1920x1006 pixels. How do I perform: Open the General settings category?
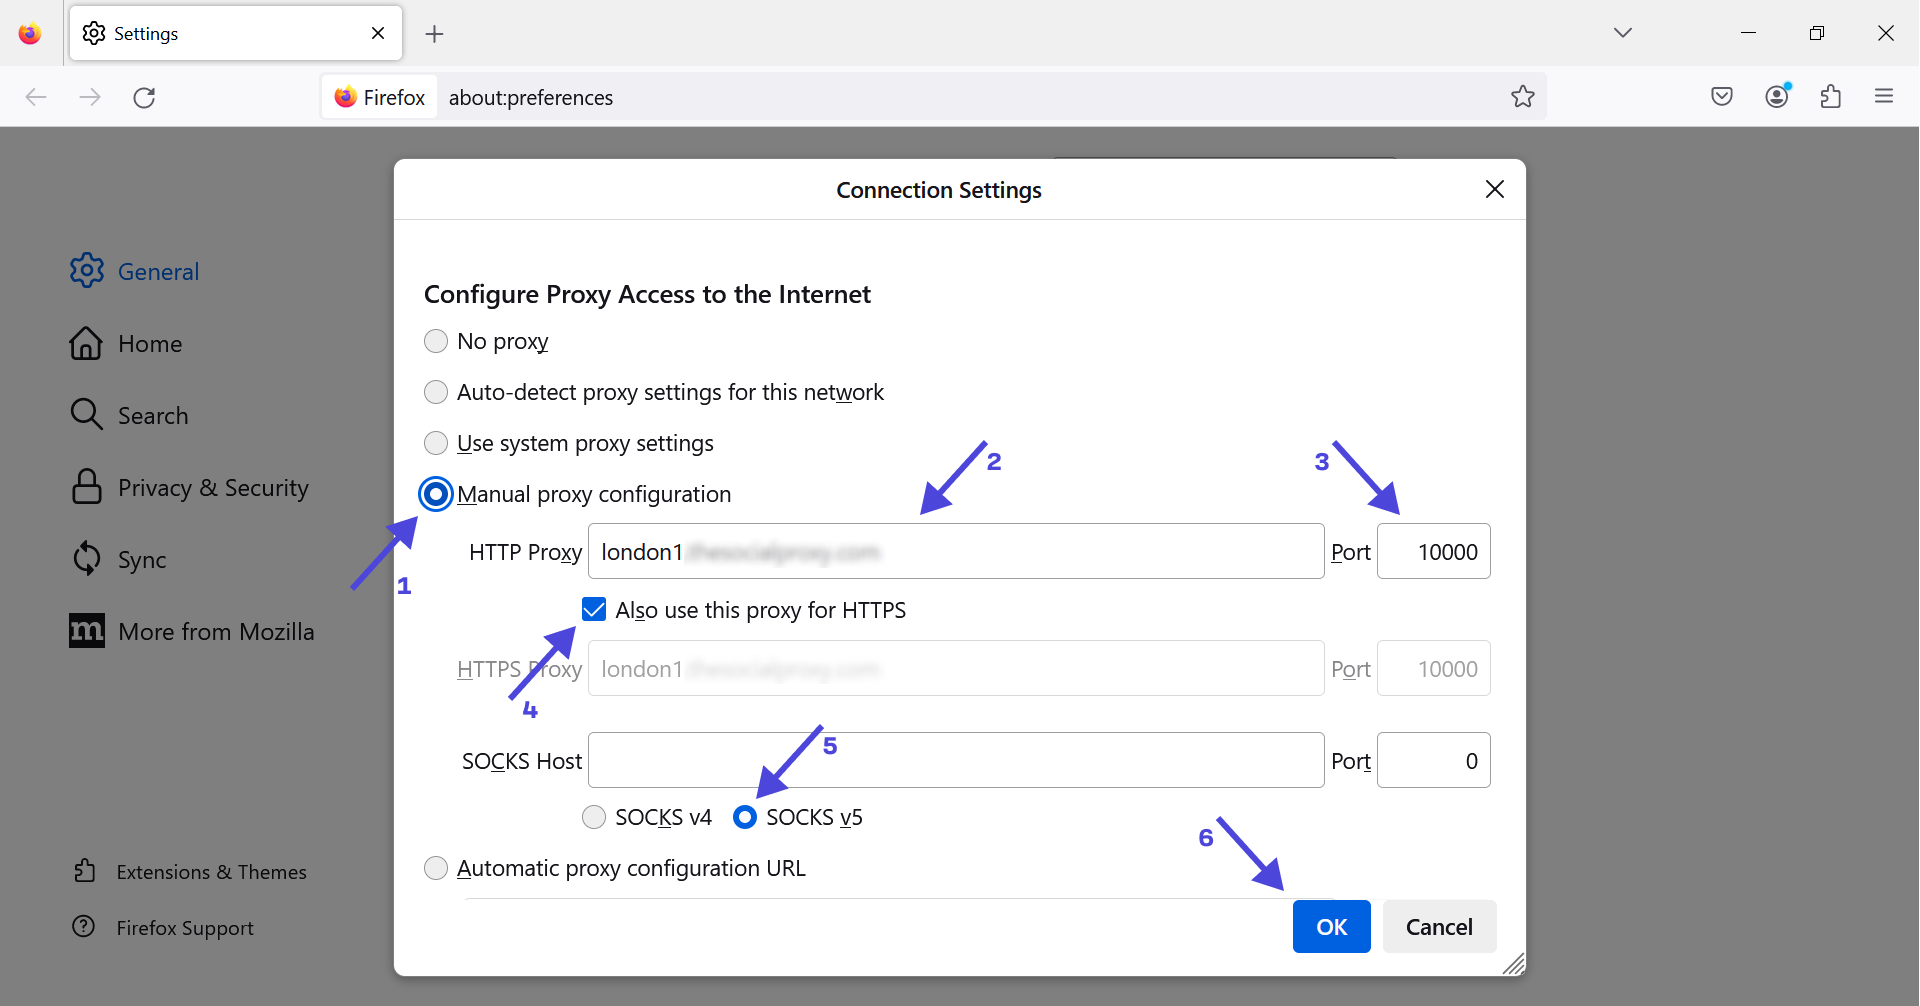tap(135, 271)
